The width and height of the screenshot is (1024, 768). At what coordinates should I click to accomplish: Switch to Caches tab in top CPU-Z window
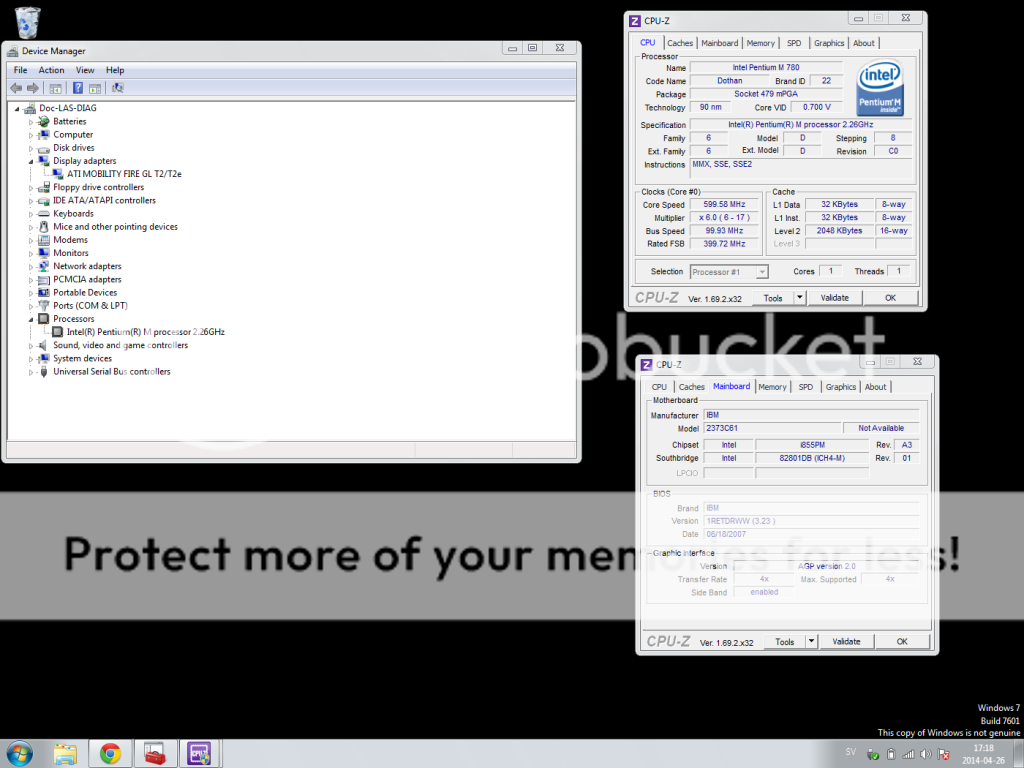click(680, 43)
